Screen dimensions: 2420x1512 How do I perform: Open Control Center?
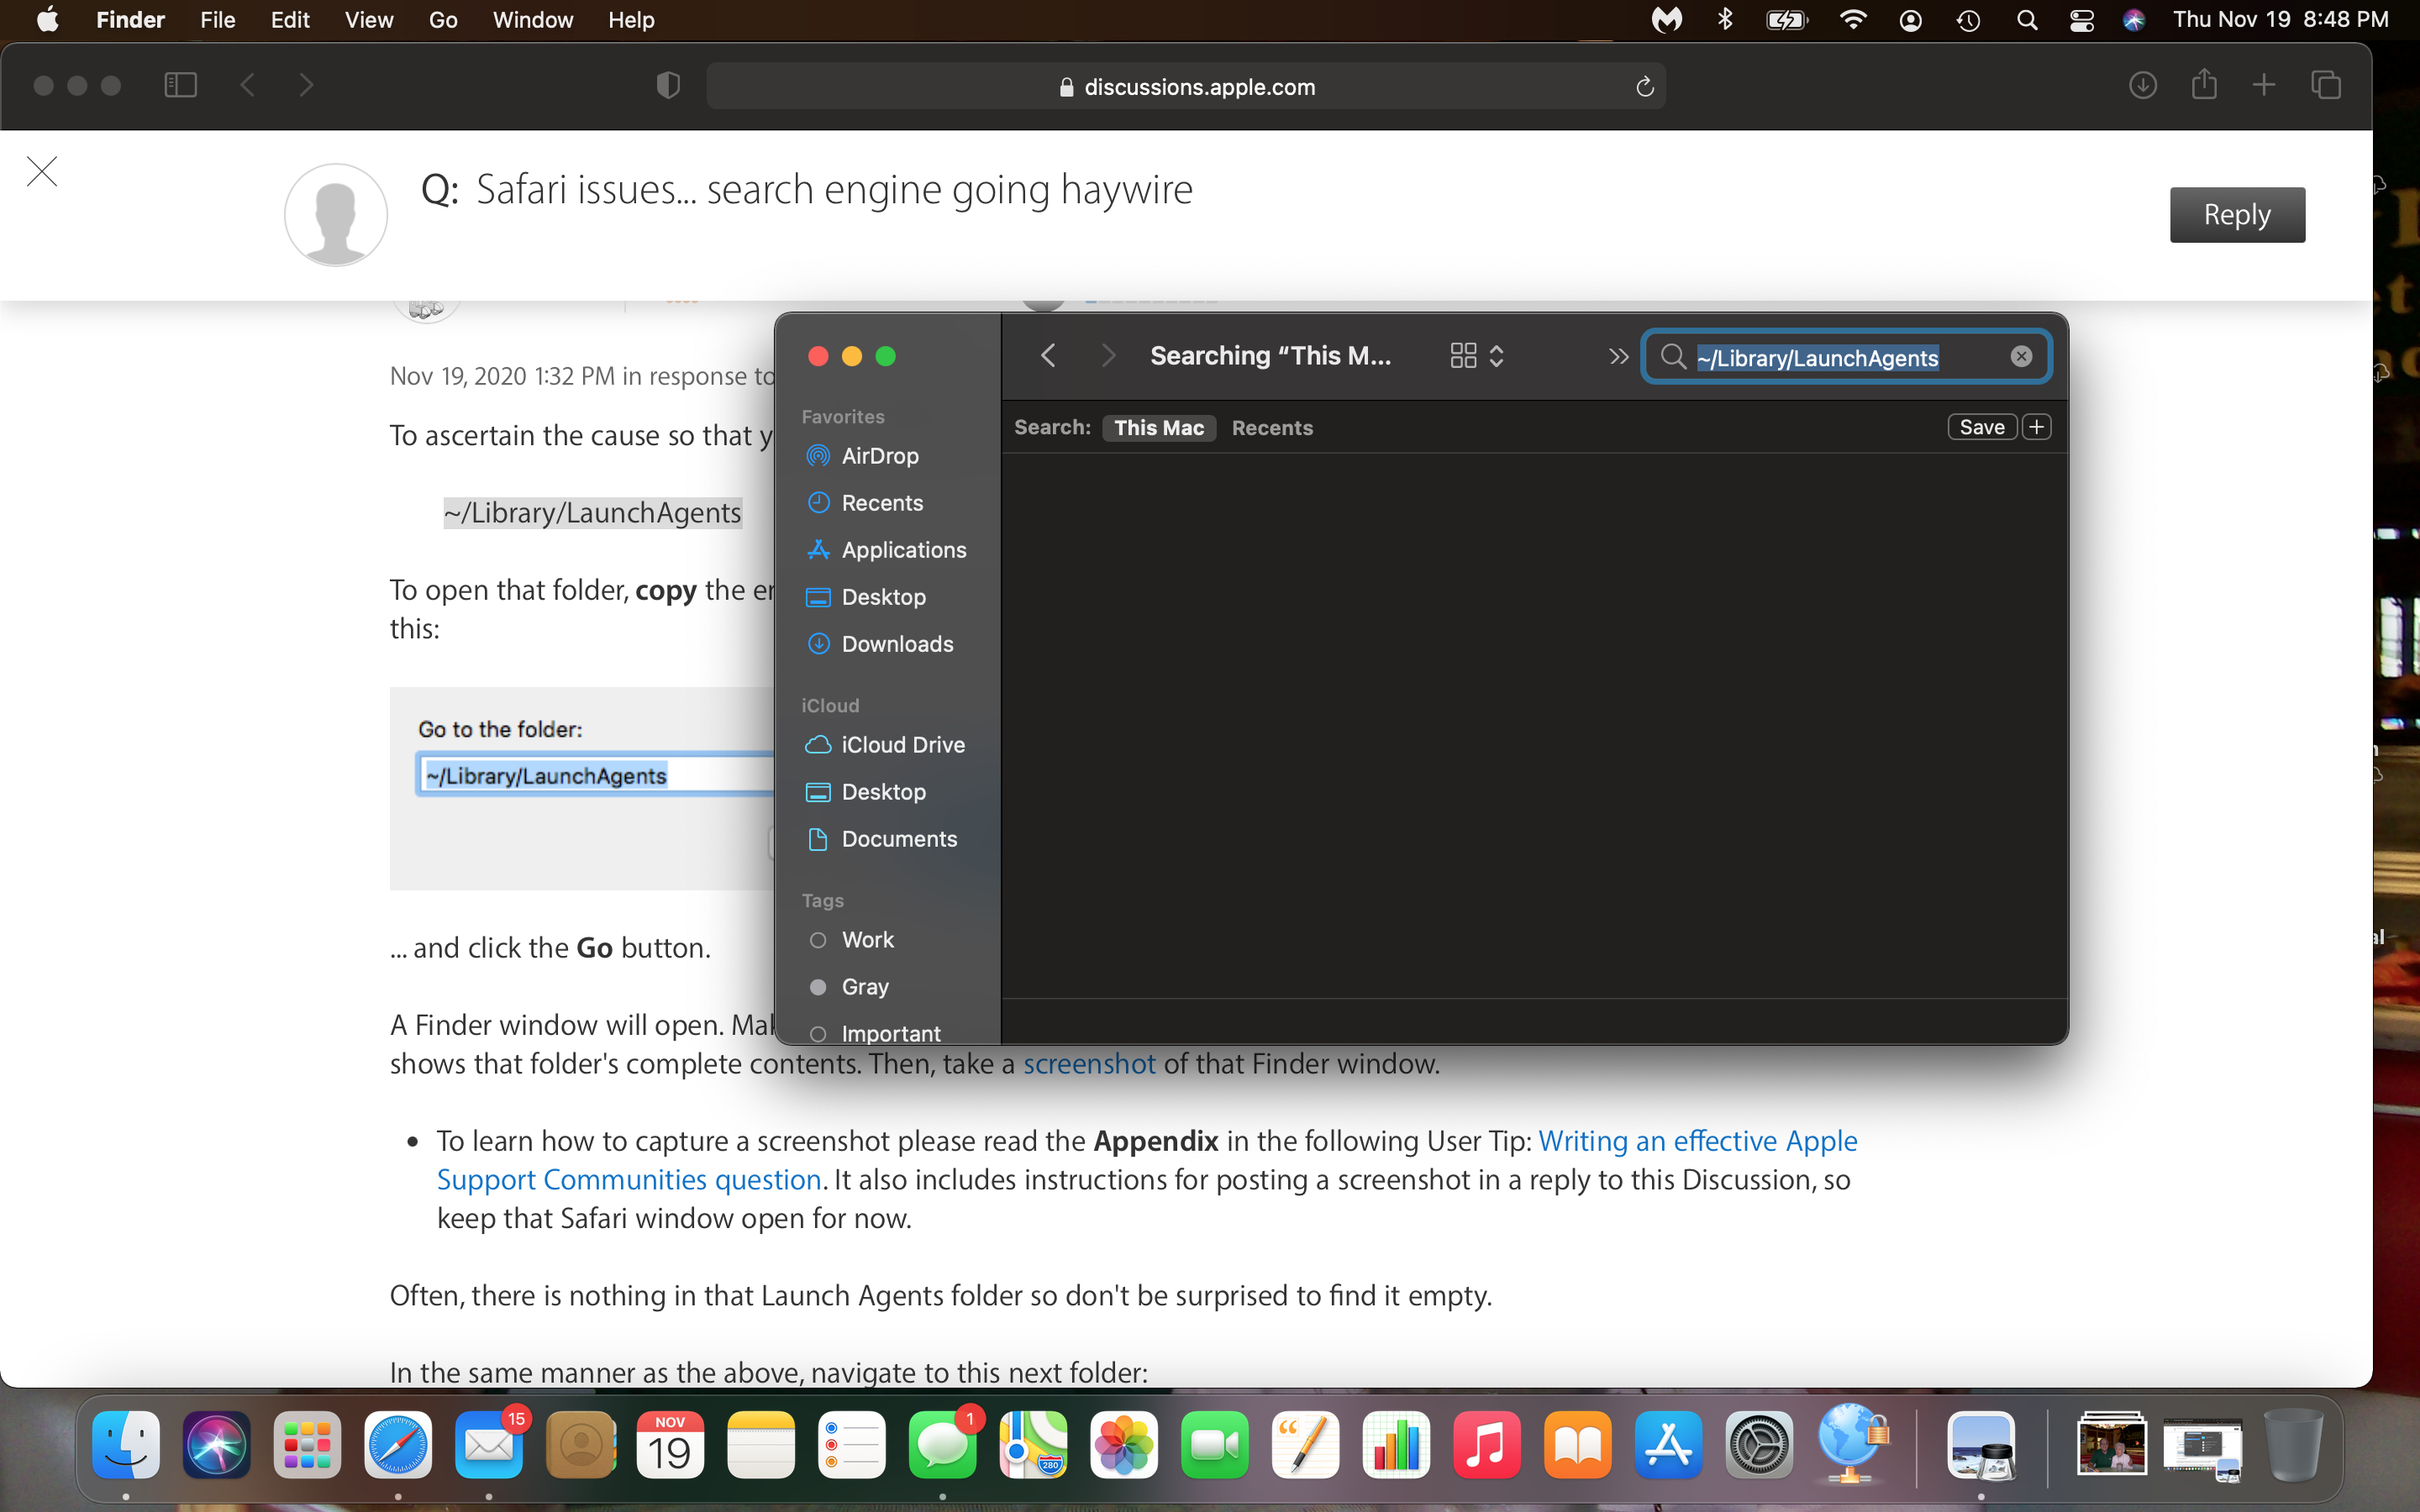pyautogui.click(x=2082, y=20)
